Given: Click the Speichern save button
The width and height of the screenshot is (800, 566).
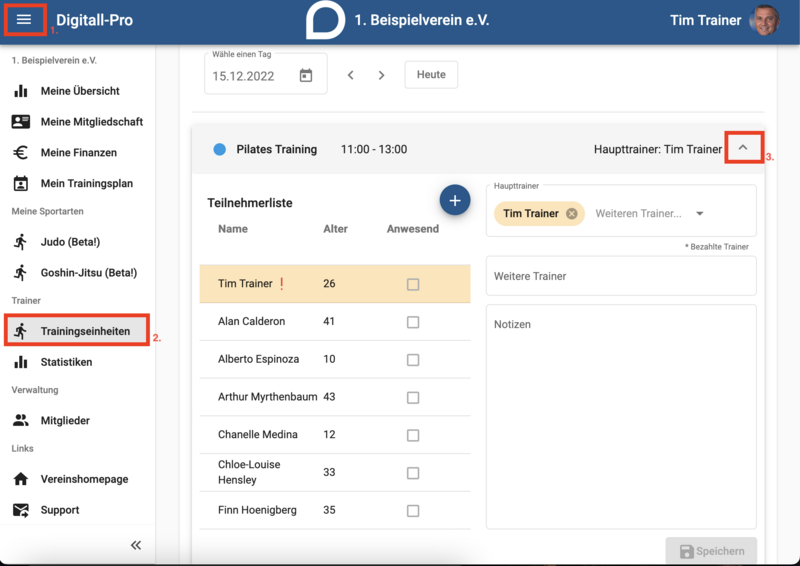Looking at the screenshot, I should (711, 551).
